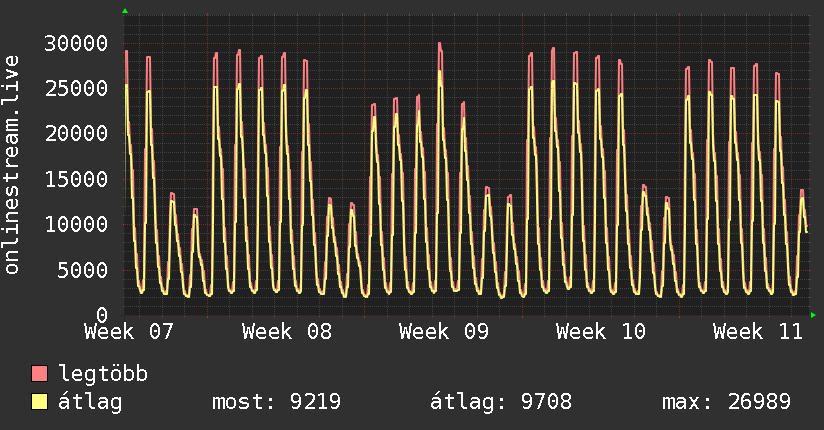824x430 pixels.
Task: Click the Week 10 axis label
Action: tap(601, 332)
